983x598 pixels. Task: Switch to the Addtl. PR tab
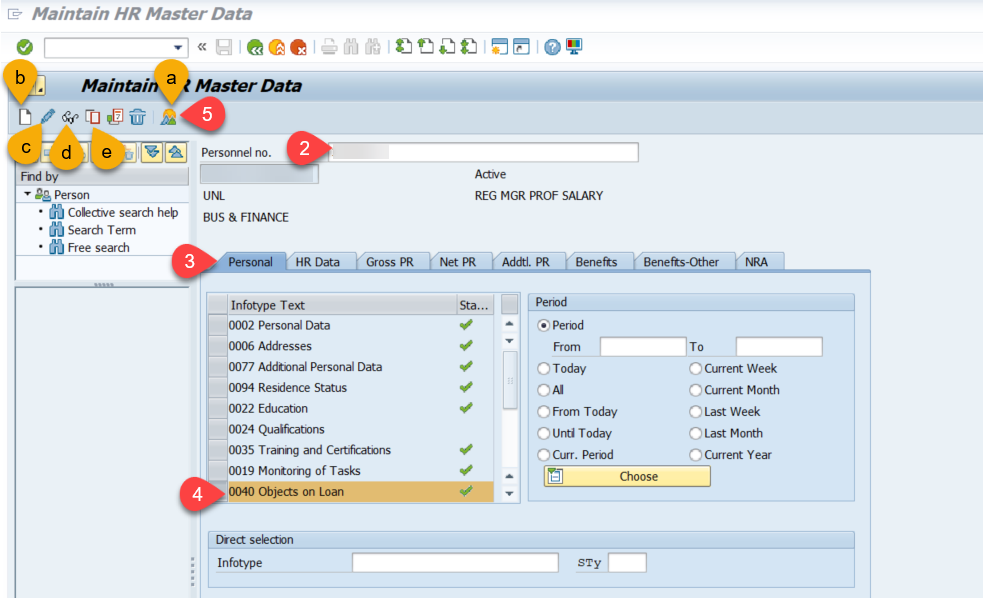(526, 262)
